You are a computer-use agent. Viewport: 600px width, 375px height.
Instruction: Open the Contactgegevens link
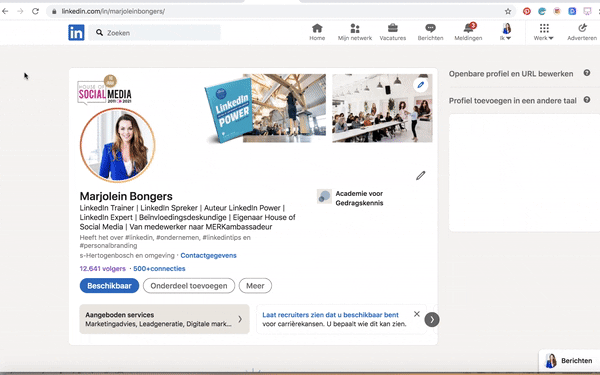point(209,256)
